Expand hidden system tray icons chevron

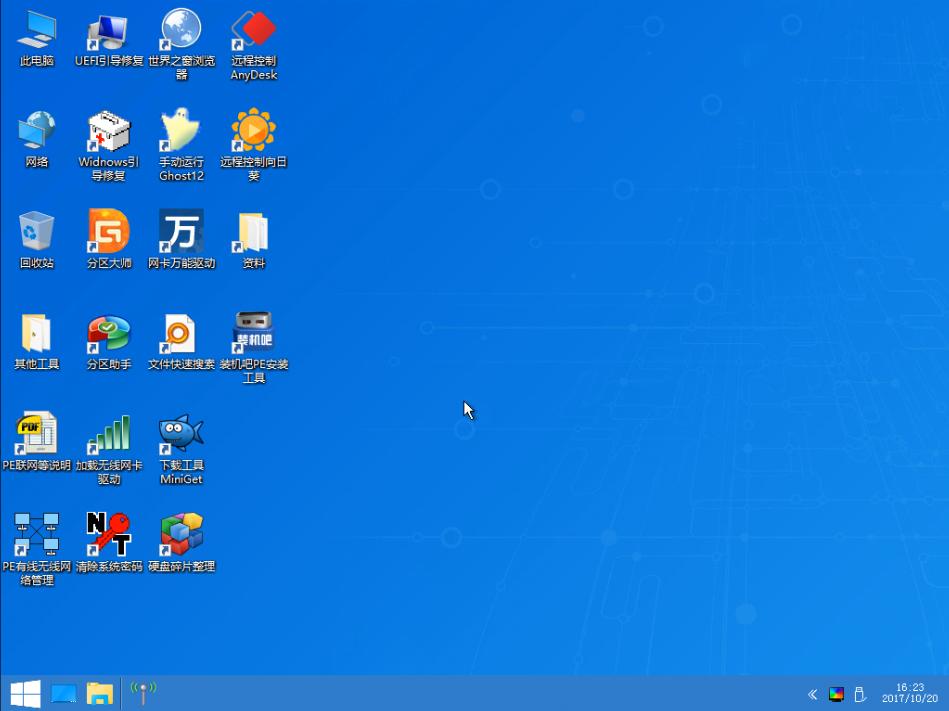click(x=813, y=694)
